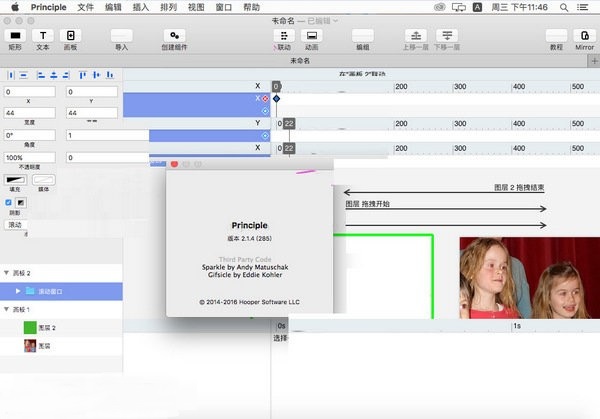Toggle the red X keyframe diamond
Viewport: 600px width, 419px height.
[x=265, y=98]
